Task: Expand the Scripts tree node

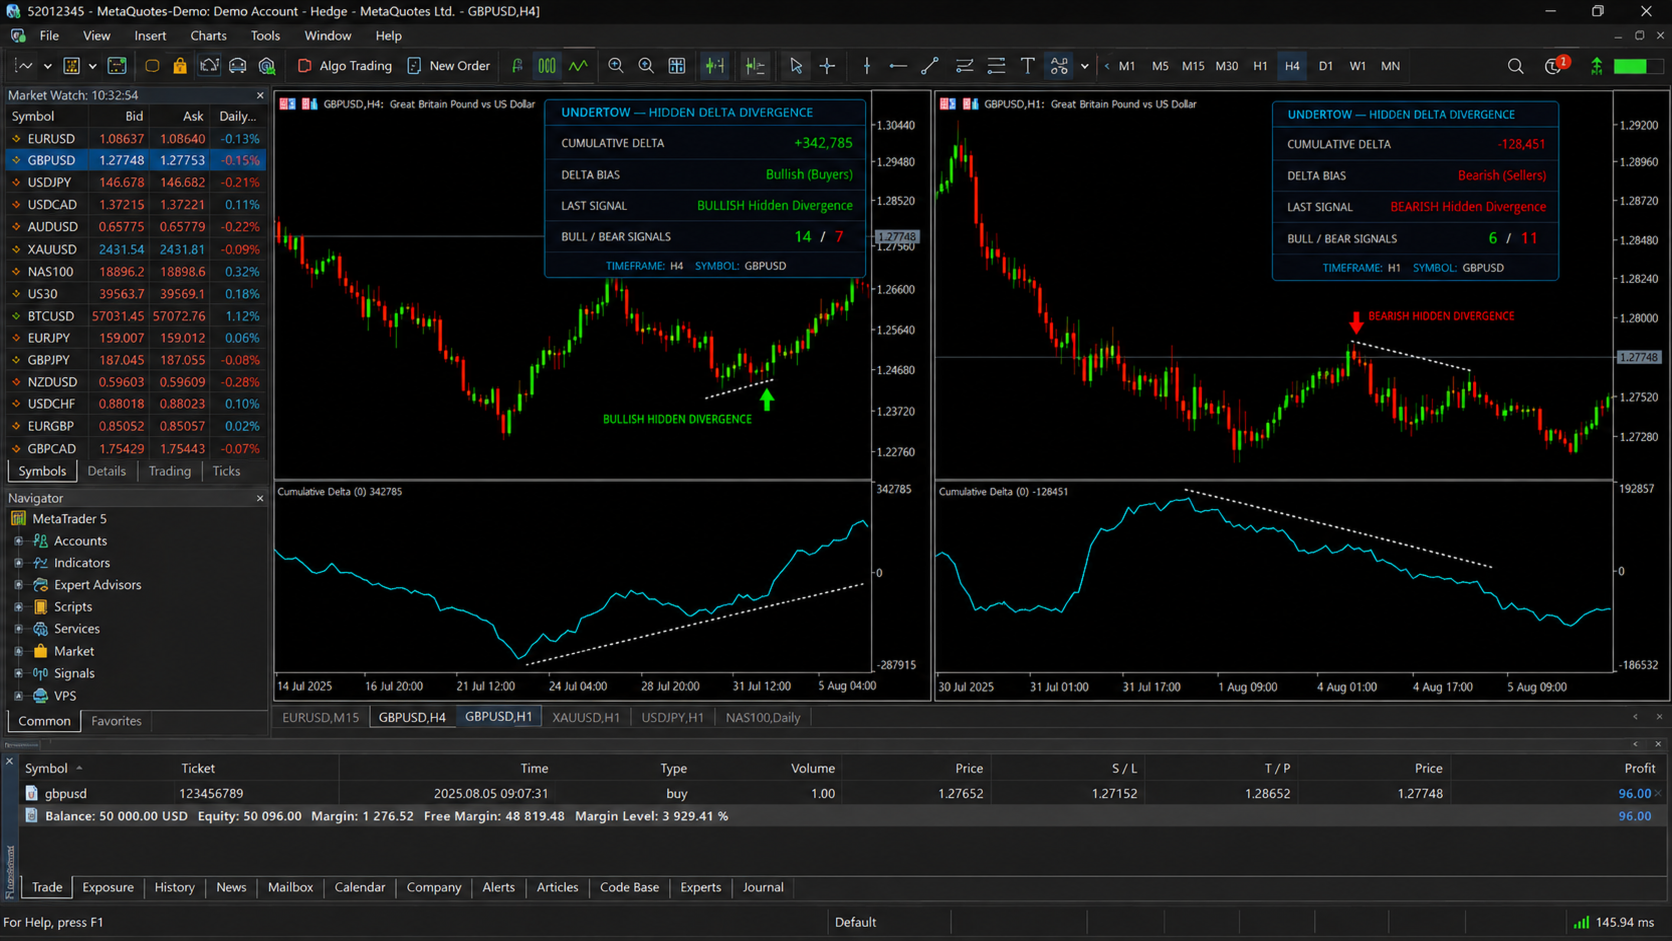Action: [x=18, y=607]
